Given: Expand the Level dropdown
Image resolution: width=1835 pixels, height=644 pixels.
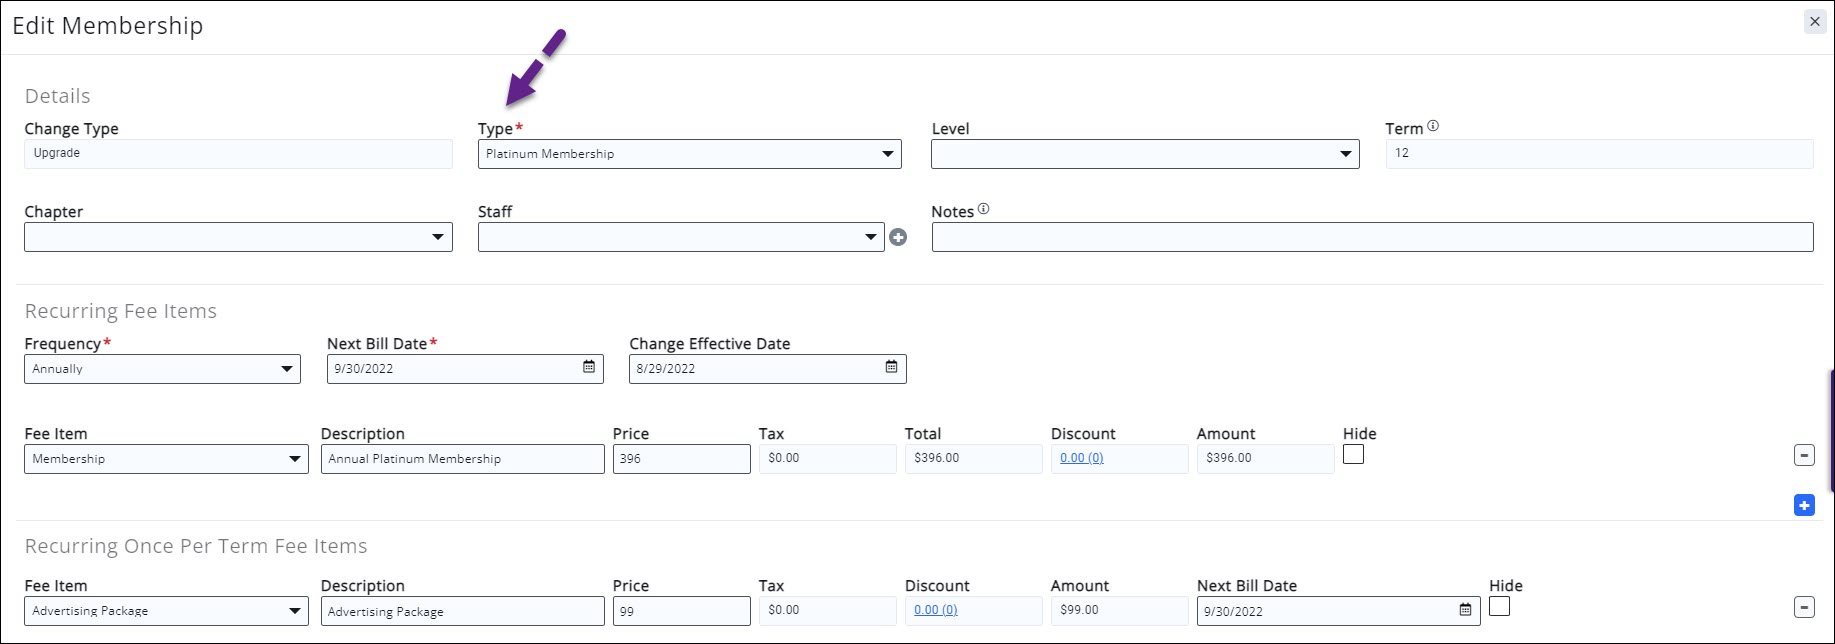Looking at the screenshot, I should coord(1144,154).
